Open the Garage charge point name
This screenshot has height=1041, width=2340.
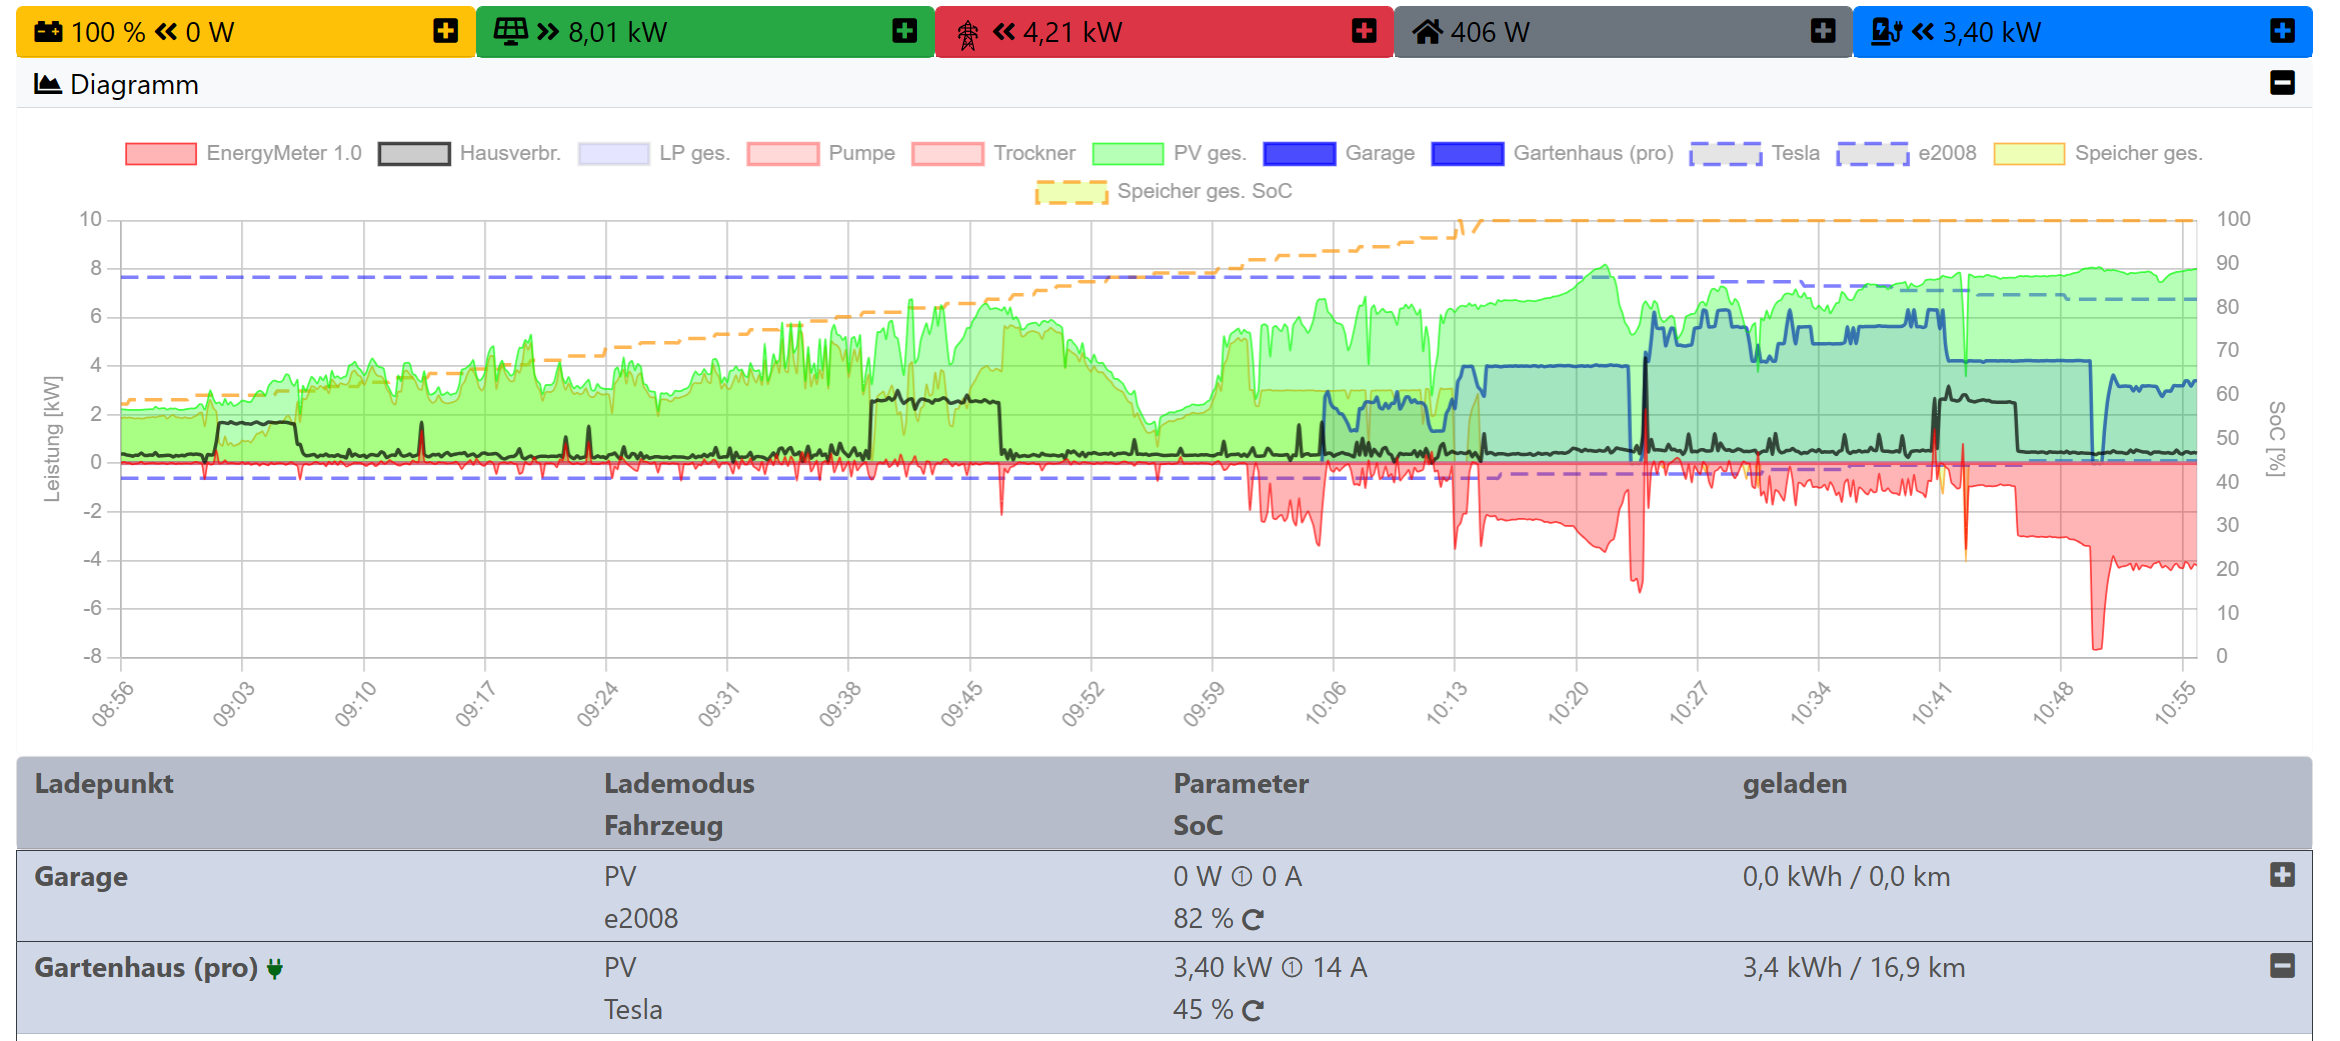point(81,876)
